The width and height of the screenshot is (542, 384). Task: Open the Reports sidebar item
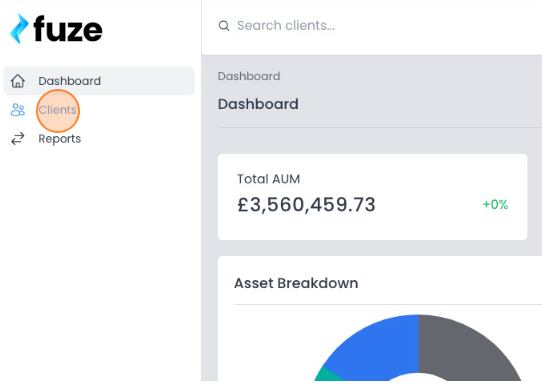point(99,139)
